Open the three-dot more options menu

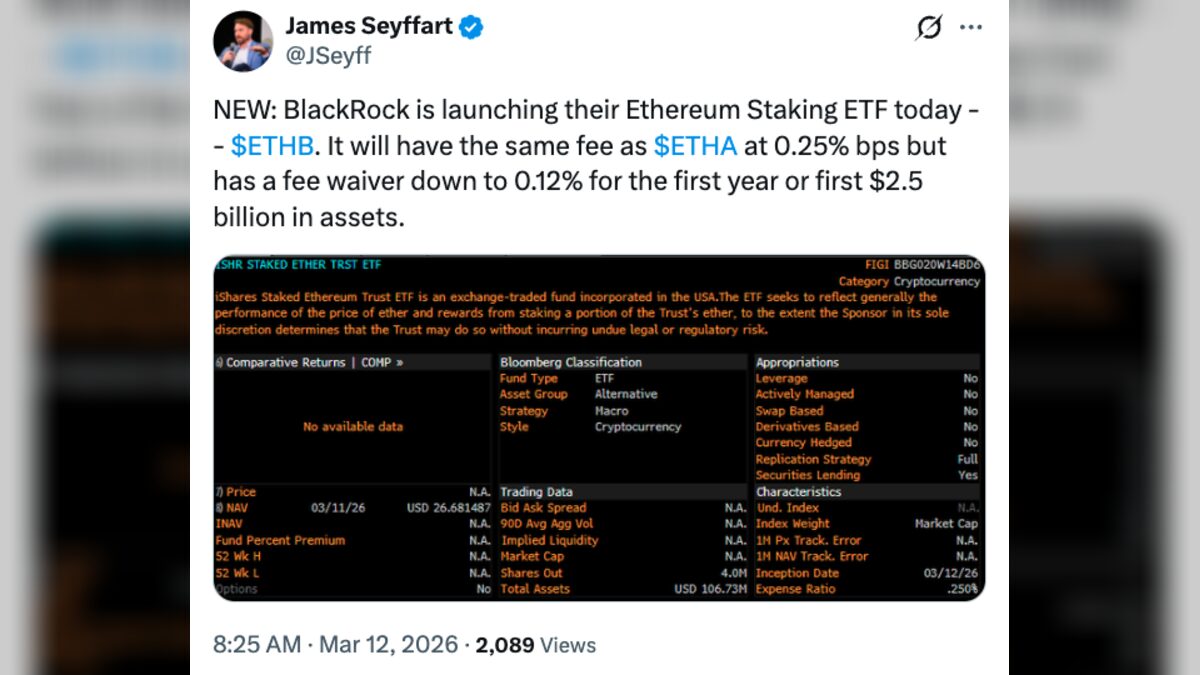pyautogui.click(x=970, y=28)
